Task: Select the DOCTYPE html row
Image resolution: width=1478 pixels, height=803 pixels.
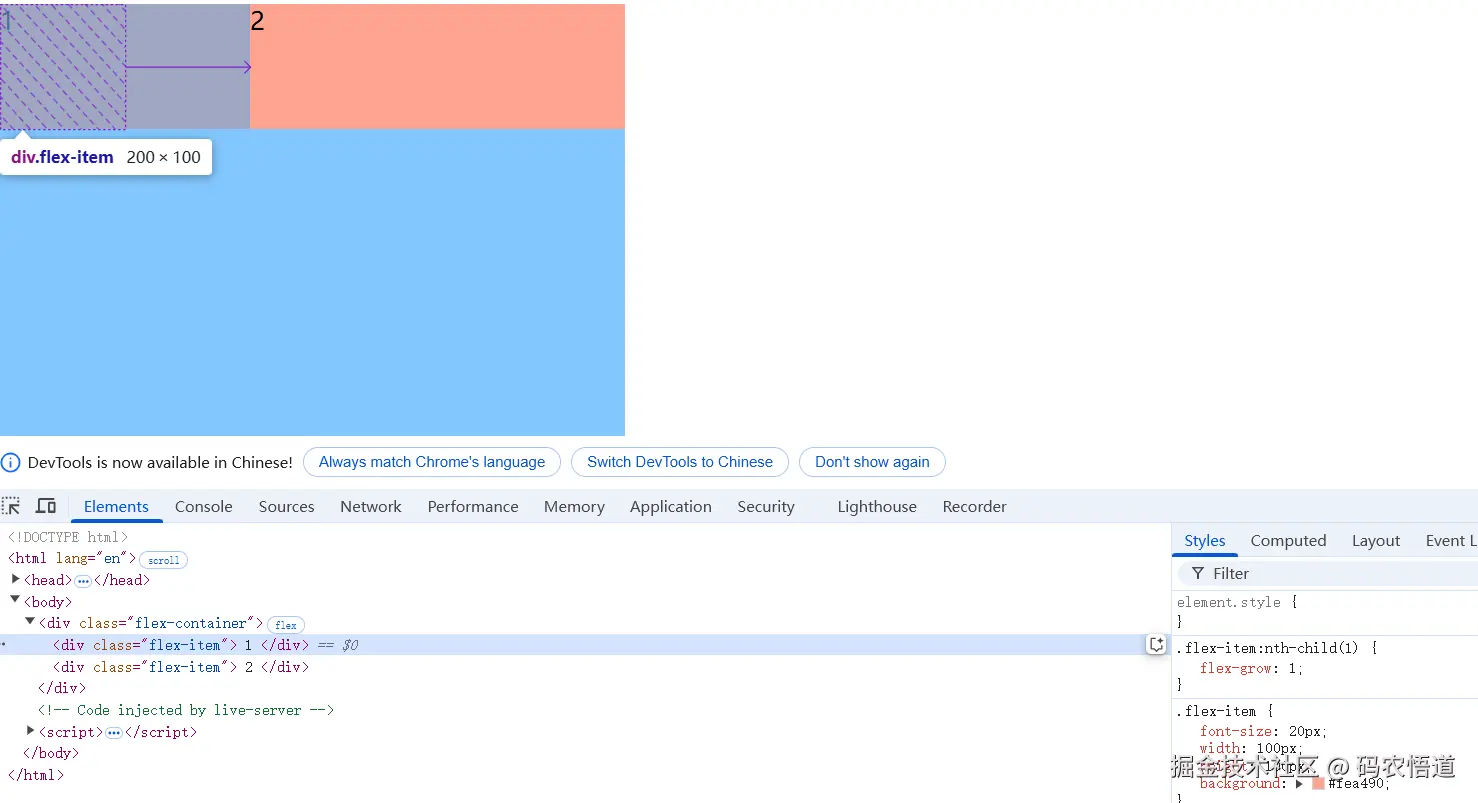Action: click(x=585, y=537)
